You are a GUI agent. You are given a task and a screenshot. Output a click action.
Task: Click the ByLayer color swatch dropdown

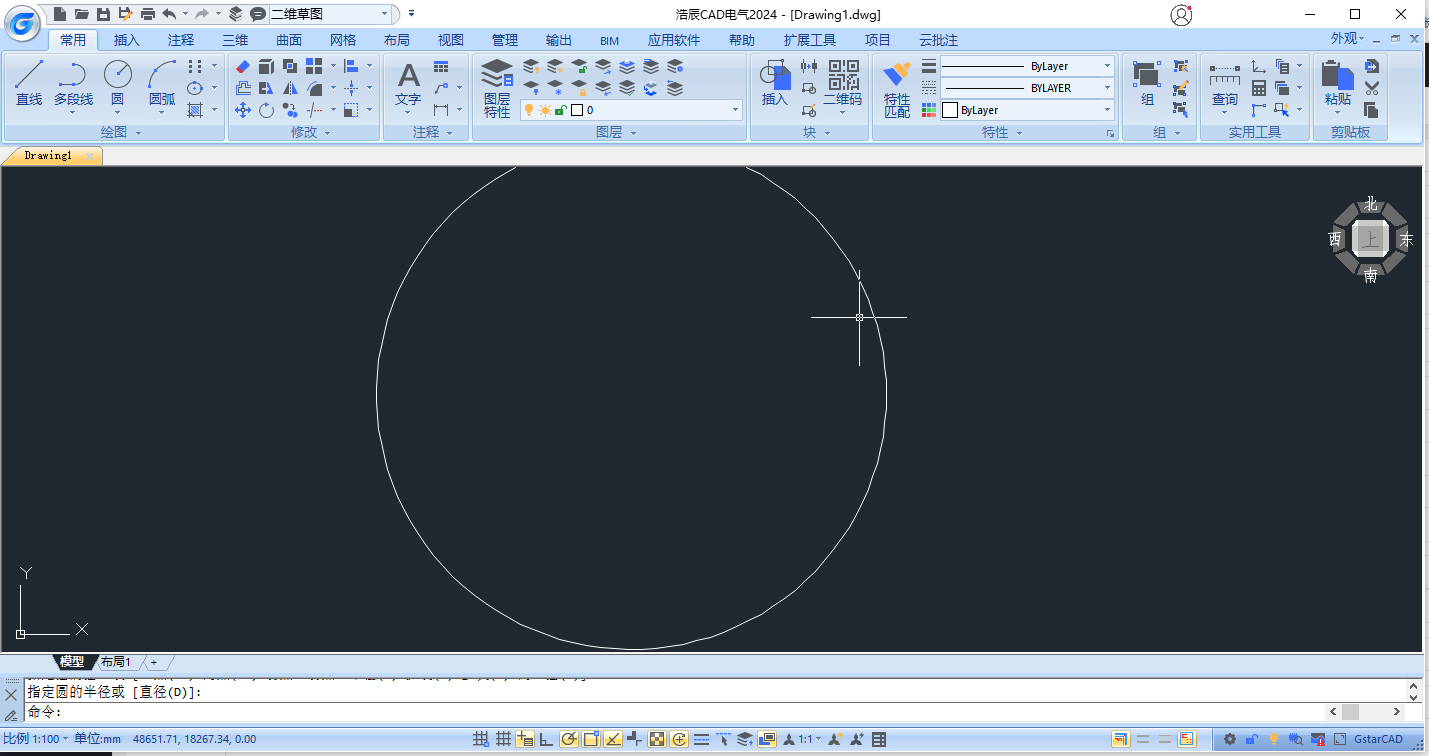1027,110
